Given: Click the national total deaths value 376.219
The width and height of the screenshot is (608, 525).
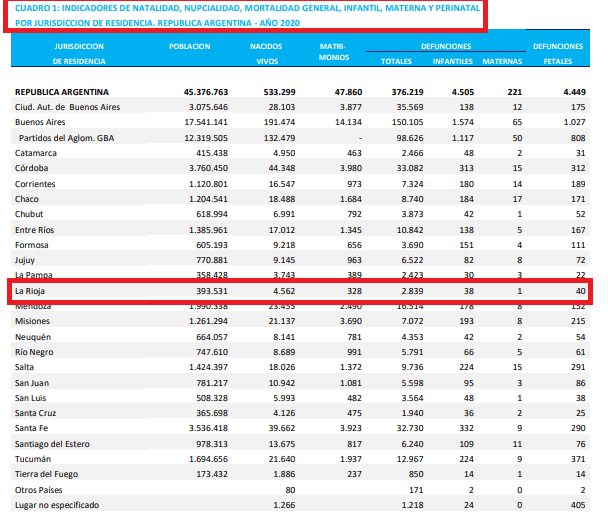Looking at the screenshot, I should (x=408, y=92).
